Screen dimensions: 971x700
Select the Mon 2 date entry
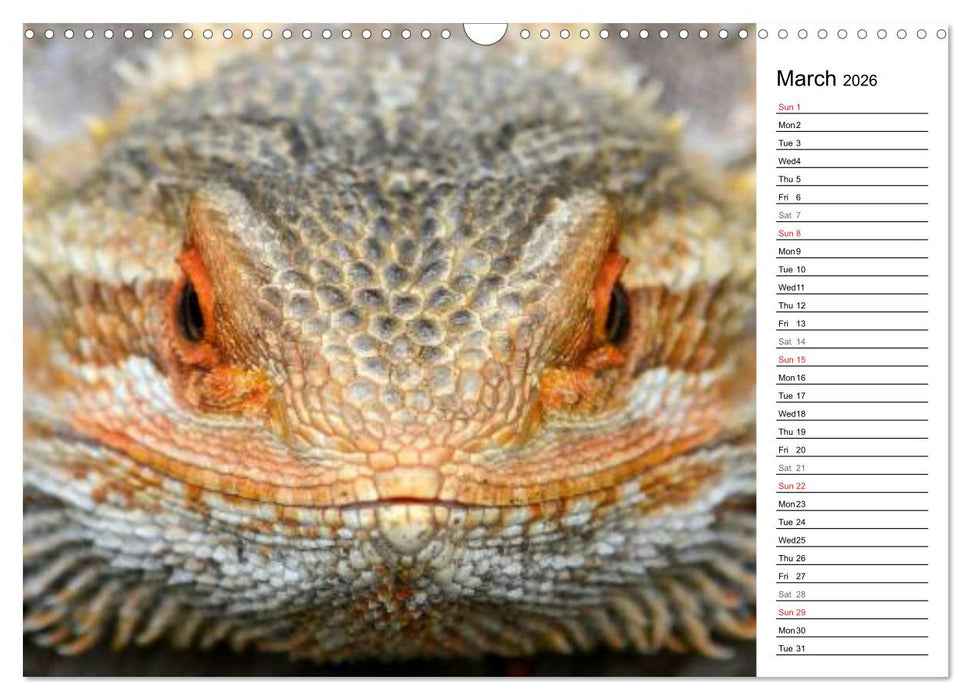790,124
